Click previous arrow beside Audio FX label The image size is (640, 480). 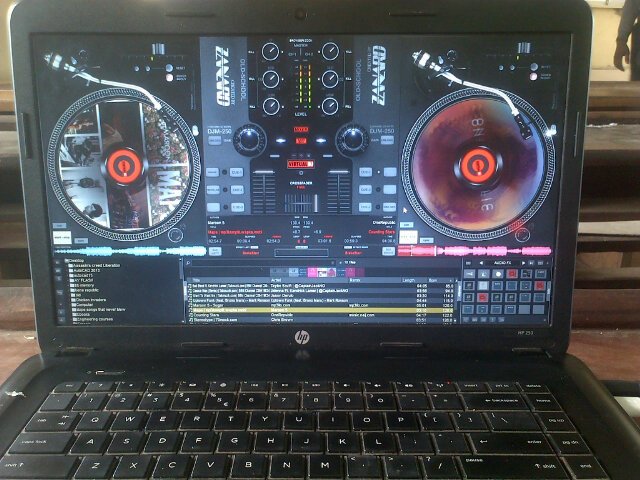tap(481, 263)
